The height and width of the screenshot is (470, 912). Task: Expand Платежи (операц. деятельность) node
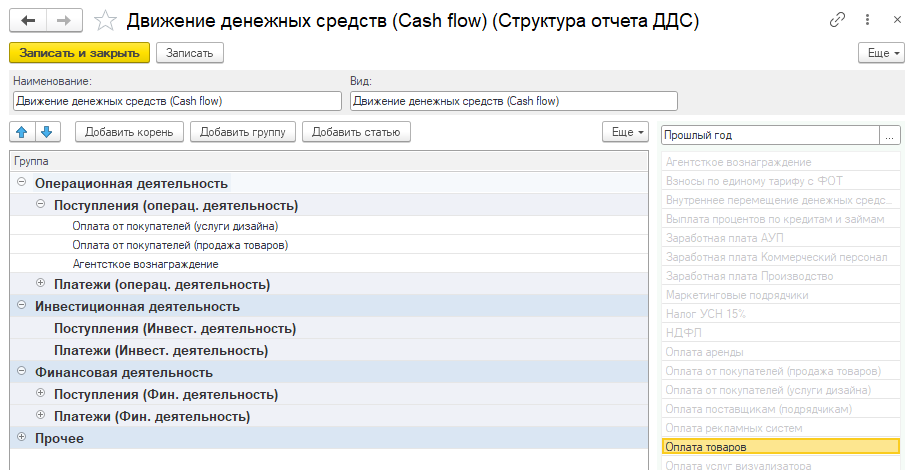[40, 283]
